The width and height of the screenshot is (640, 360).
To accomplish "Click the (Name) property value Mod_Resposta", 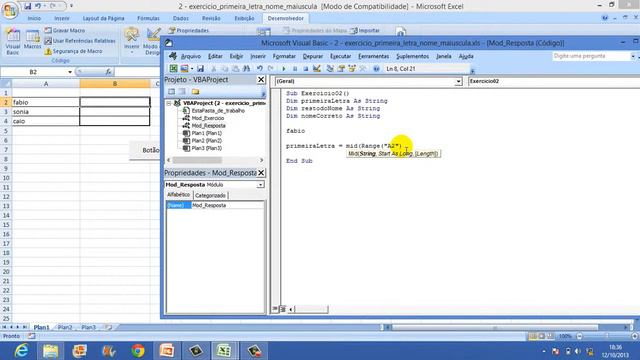I will 227,205.
